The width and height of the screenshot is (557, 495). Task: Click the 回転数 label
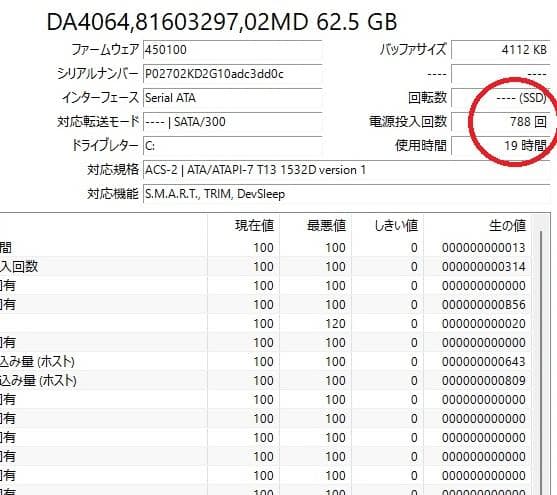click(427, 98)
